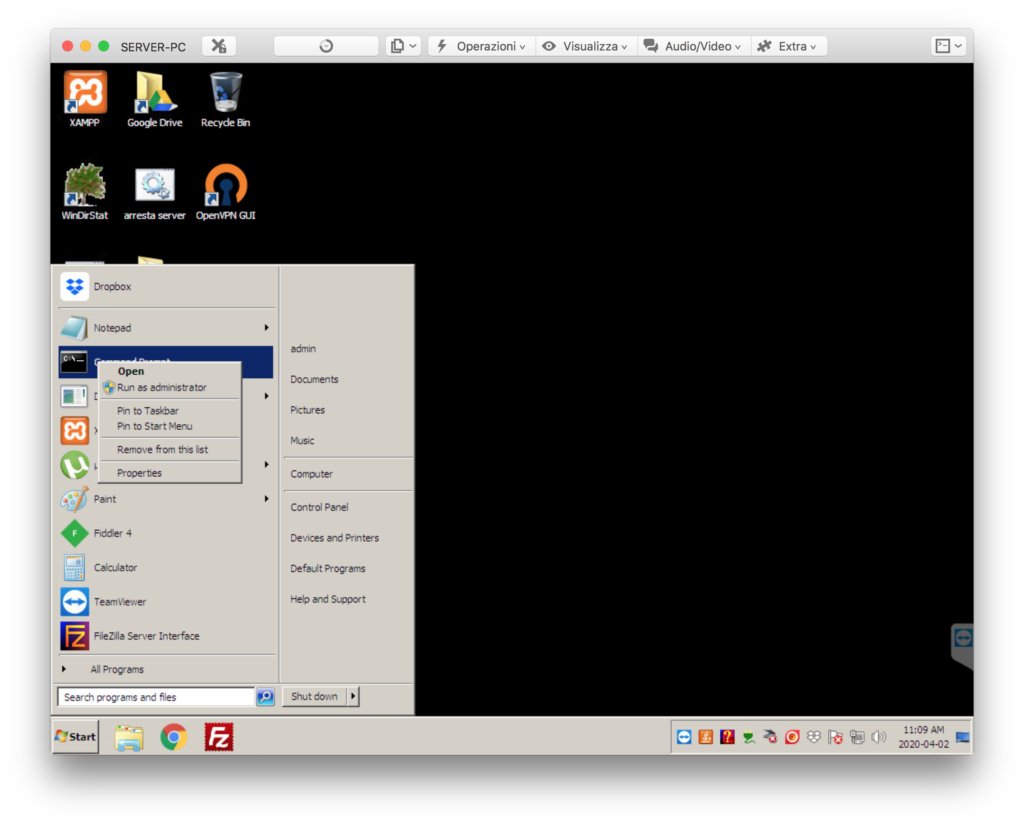Click the Command Prompt icon in Start menu
Viewport: 1024px width, 827px height.
click(74, 361)
